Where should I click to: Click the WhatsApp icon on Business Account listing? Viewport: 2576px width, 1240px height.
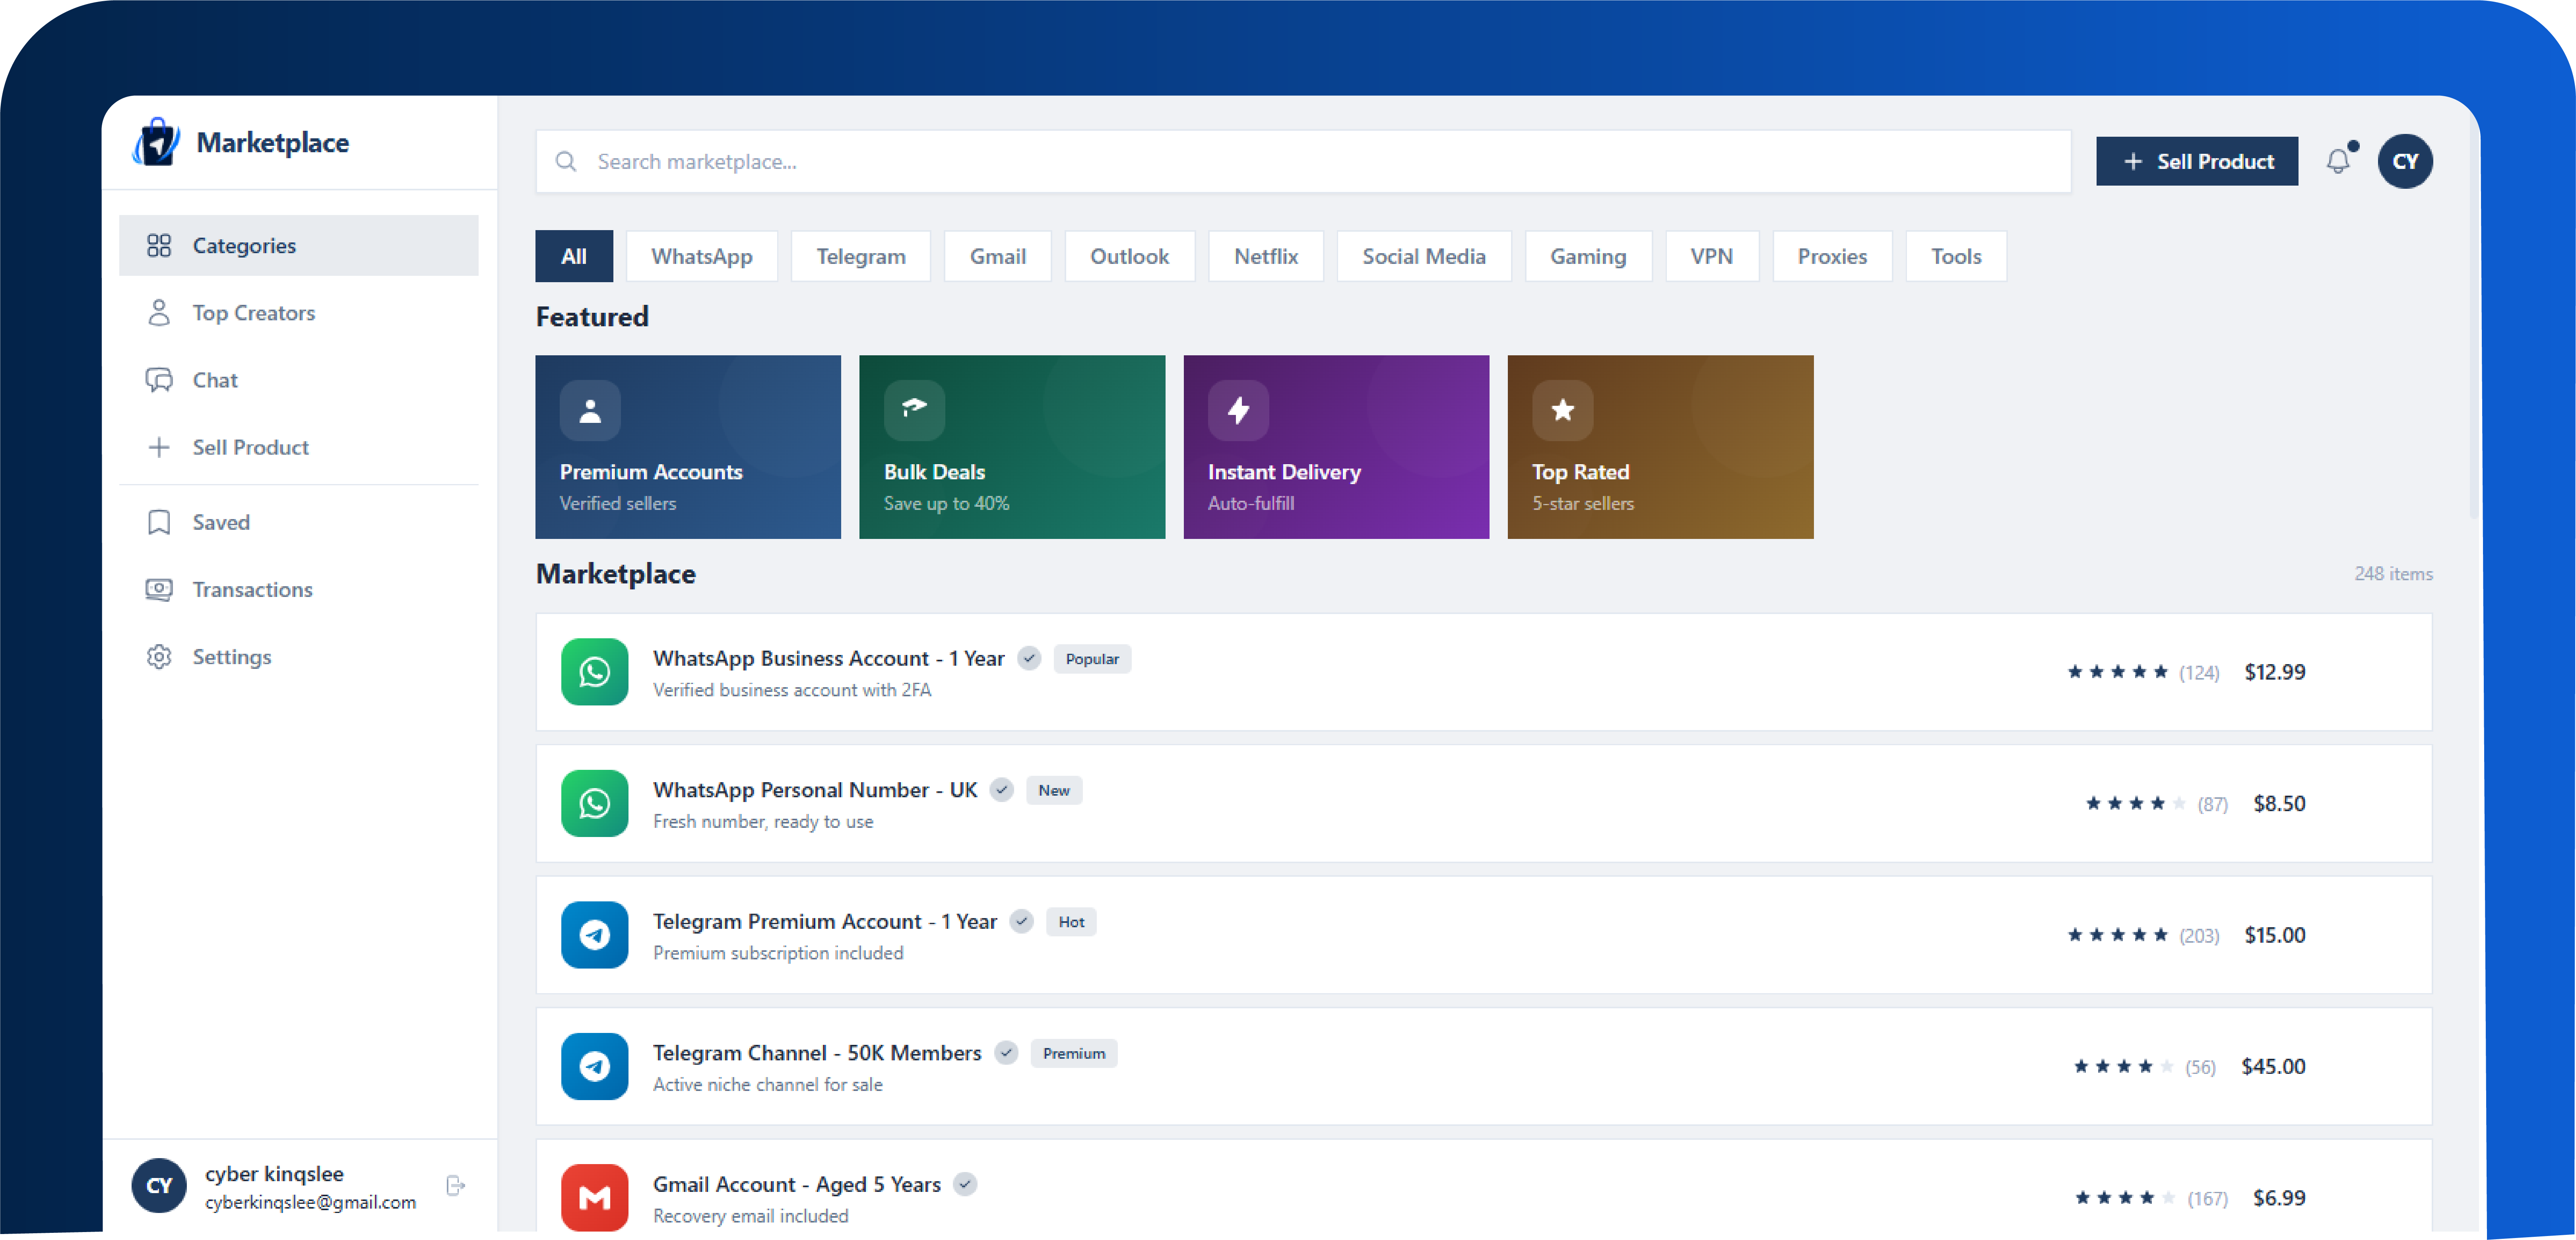tap(595, 672)
